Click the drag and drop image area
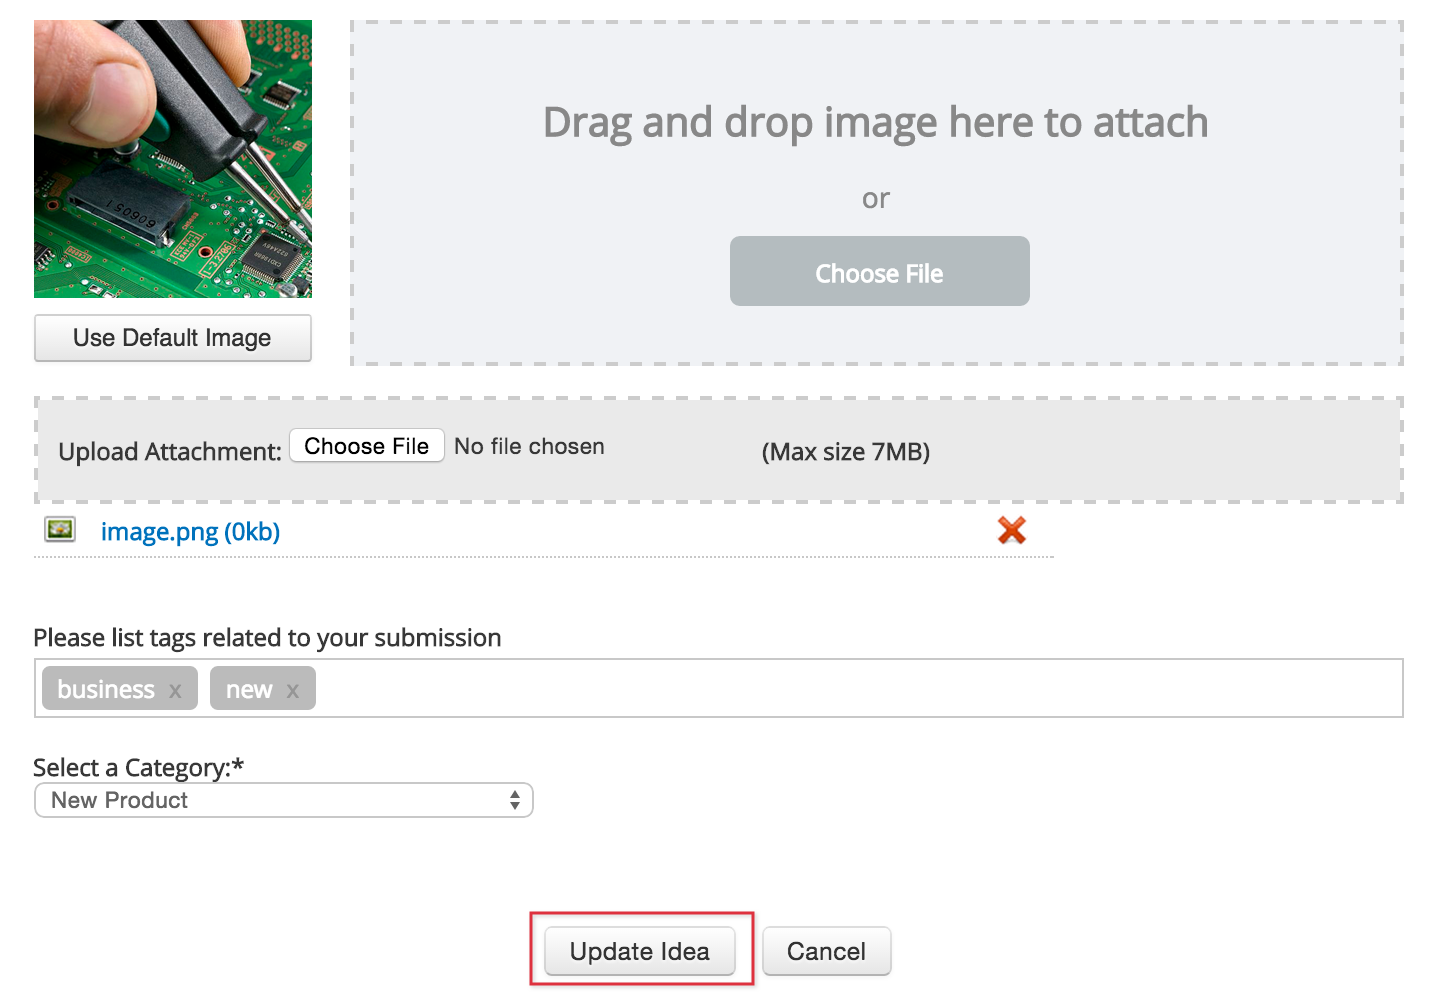Viewport: 1443px width, 998px height. [x=876, y=193]
